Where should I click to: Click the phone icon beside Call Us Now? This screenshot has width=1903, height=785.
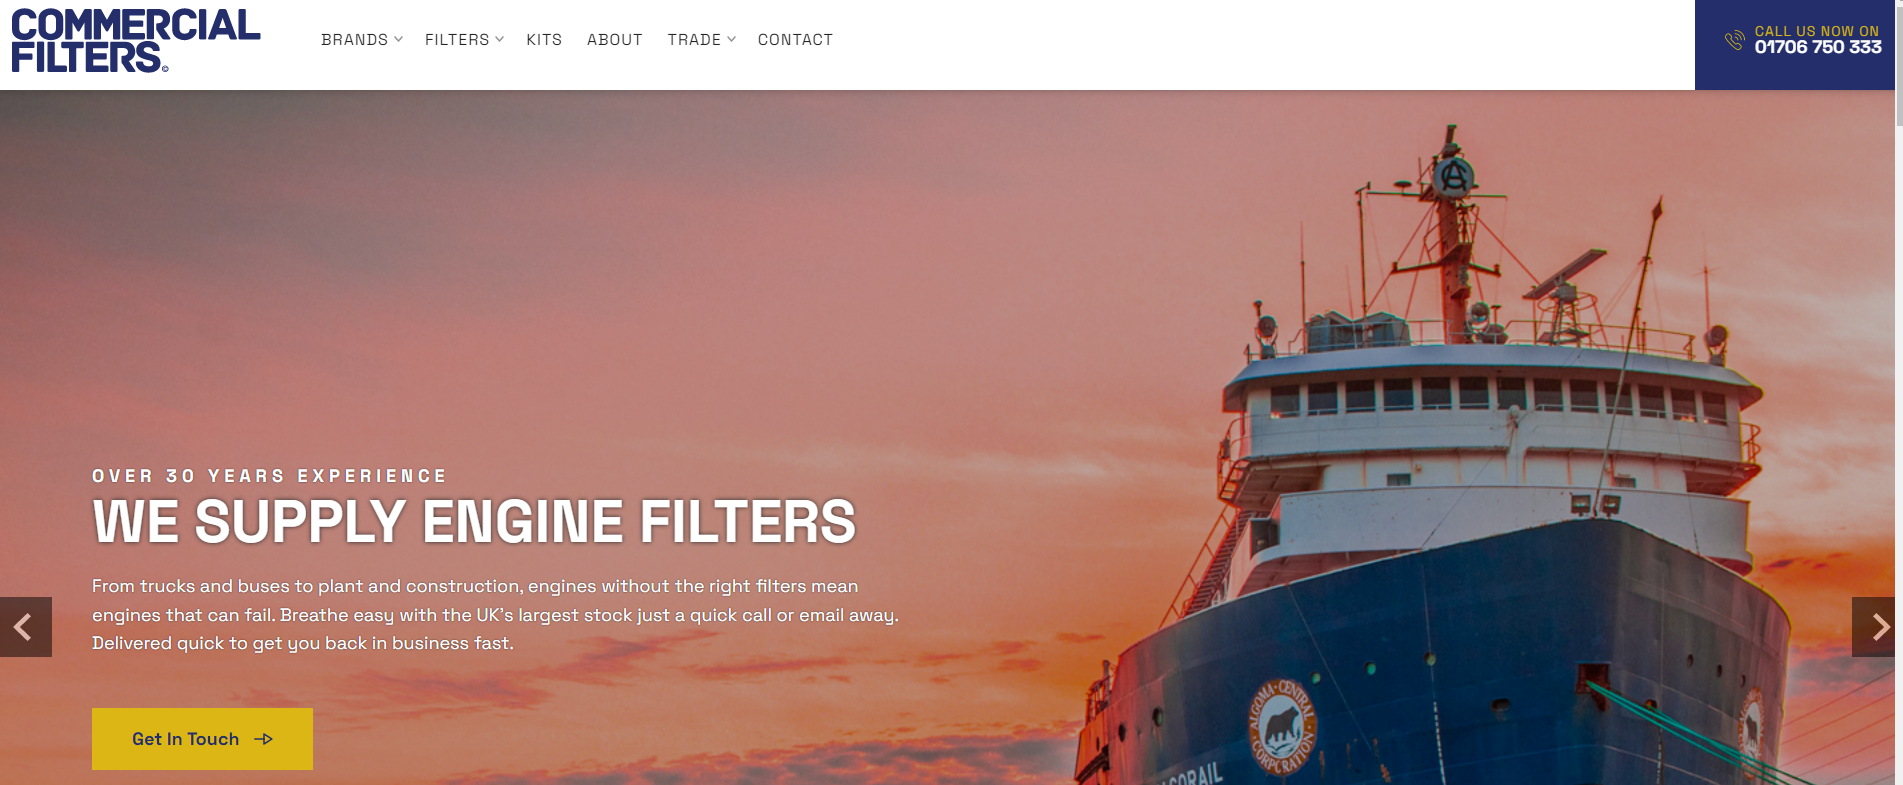1734,40
